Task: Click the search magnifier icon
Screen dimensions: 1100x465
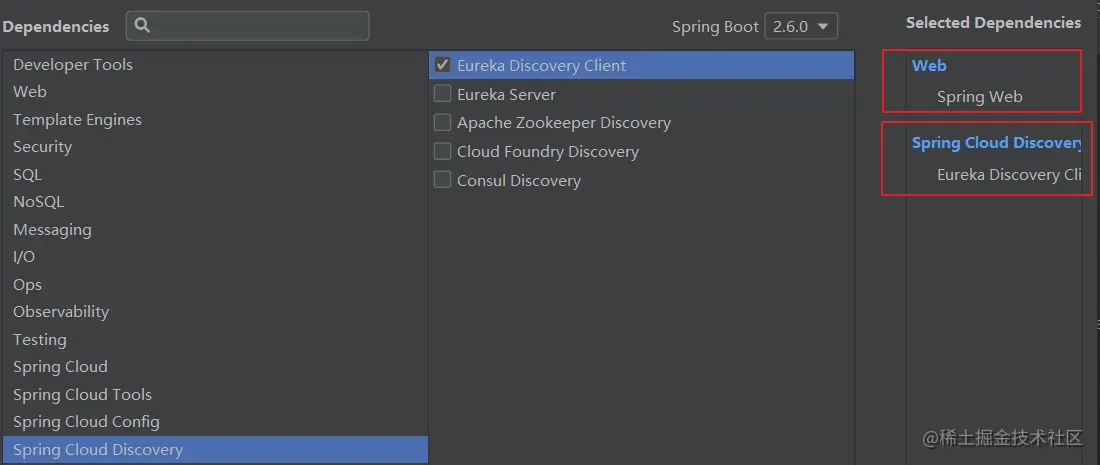Action: [x=142, y=26]
